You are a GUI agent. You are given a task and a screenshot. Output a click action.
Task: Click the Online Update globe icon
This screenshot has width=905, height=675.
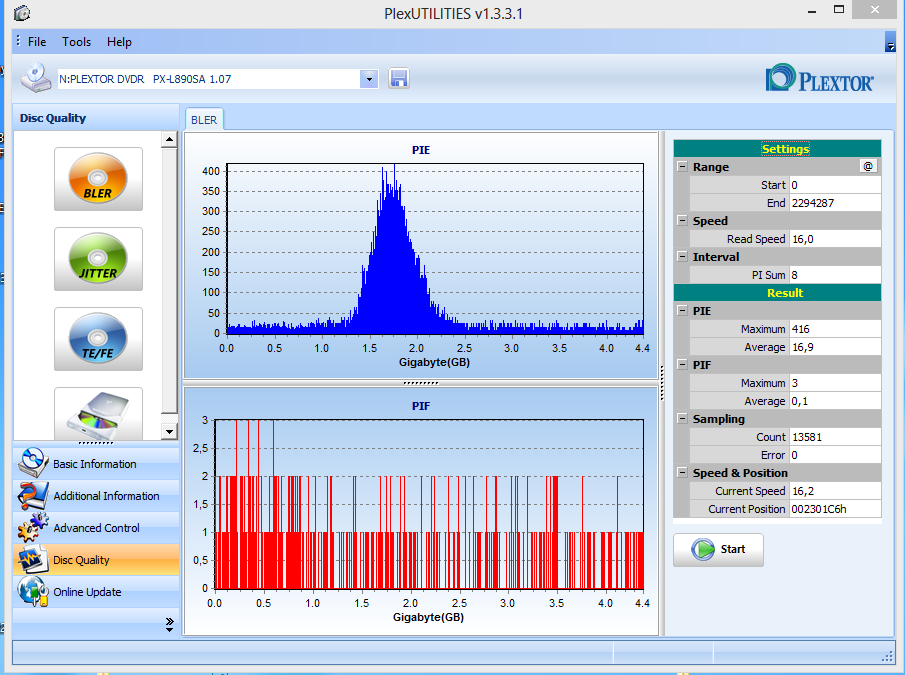33,591
